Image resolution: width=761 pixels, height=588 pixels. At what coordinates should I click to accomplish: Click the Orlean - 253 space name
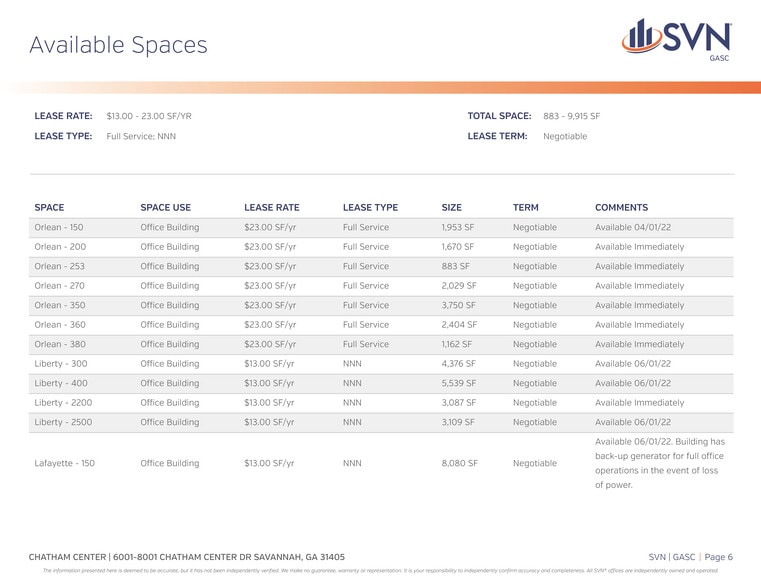[x=60, y=267]
